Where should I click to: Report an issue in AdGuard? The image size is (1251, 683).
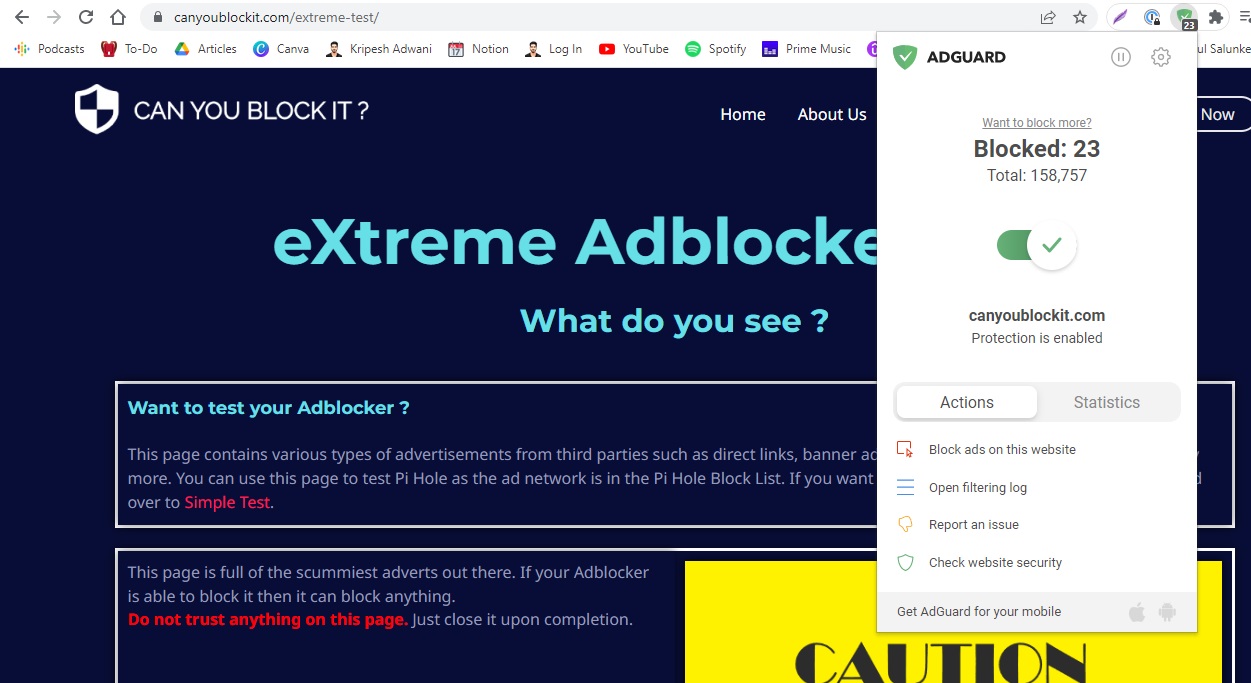[x=973, y=525]
